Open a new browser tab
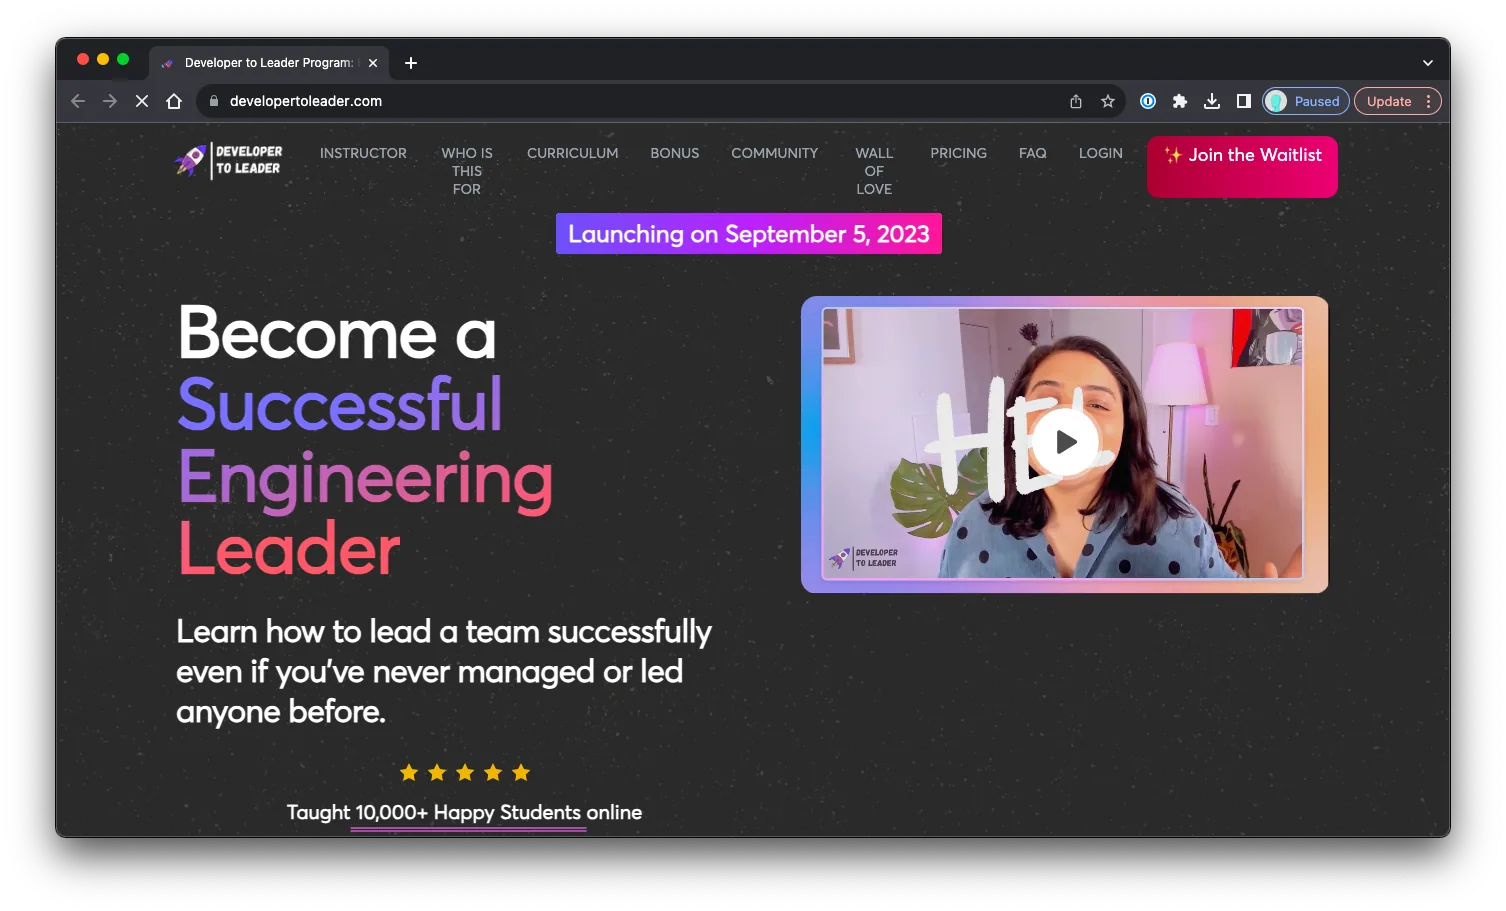This screenshot has width=1506, height=911. [x=411, y=63]
